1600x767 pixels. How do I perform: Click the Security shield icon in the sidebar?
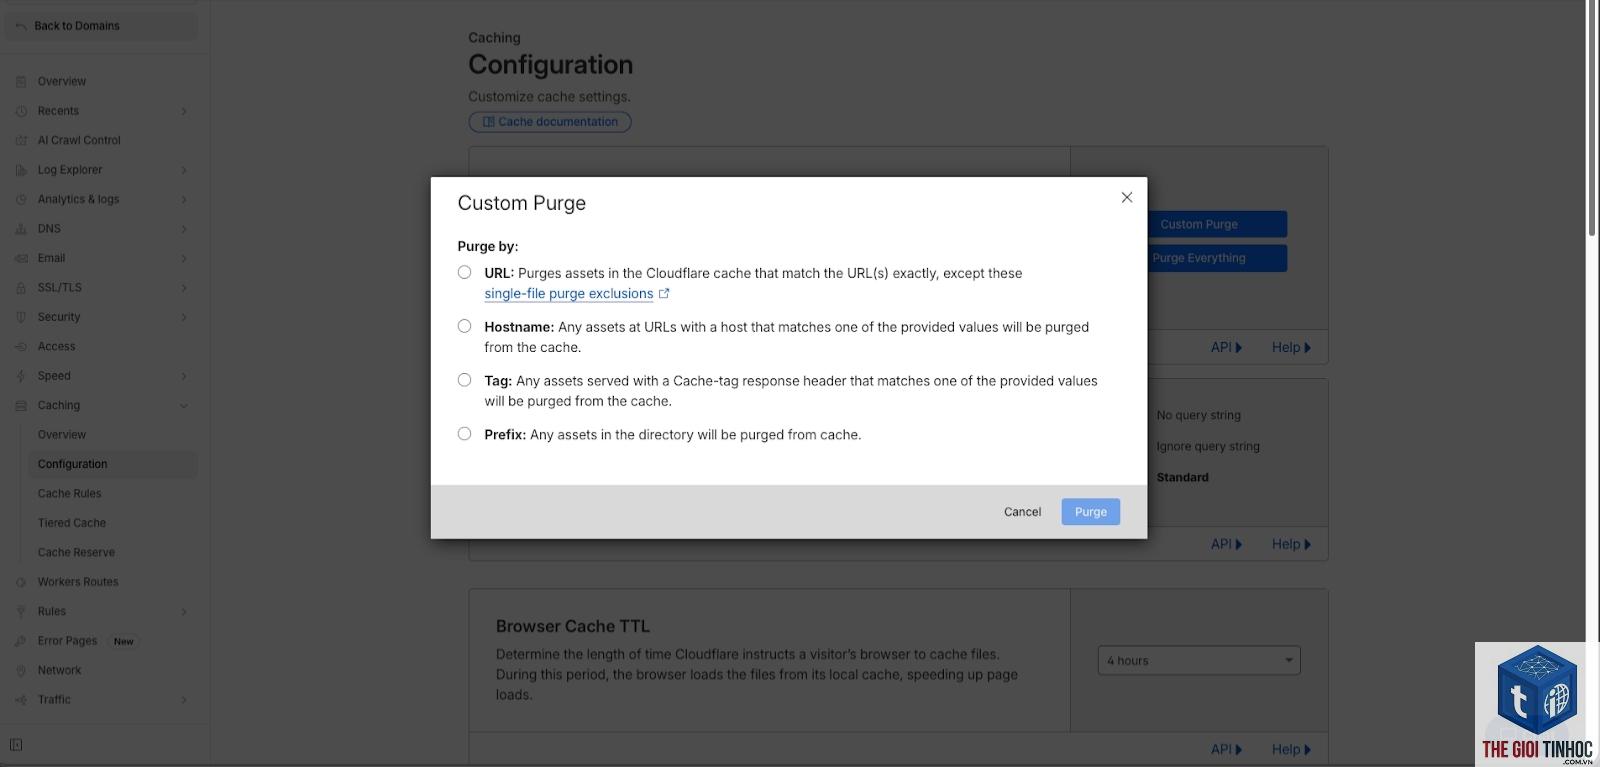point(21,317)
